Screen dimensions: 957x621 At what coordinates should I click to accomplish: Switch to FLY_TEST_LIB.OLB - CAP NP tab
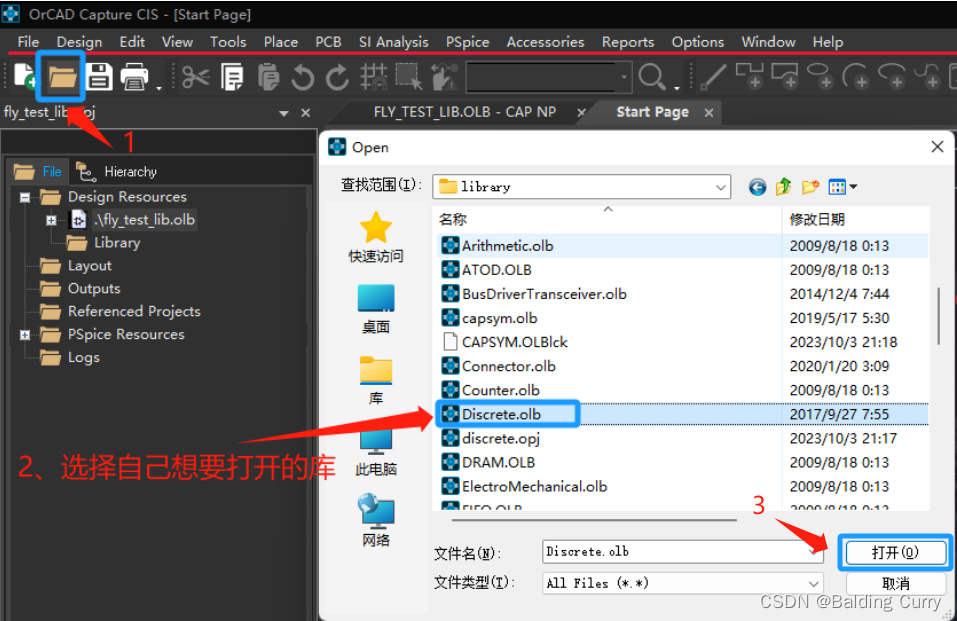(x=464, y=112)
